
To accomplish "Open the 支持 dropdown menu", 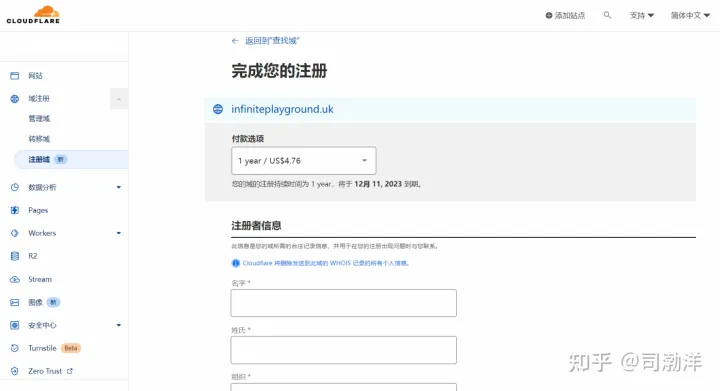I will pos(641,16).
